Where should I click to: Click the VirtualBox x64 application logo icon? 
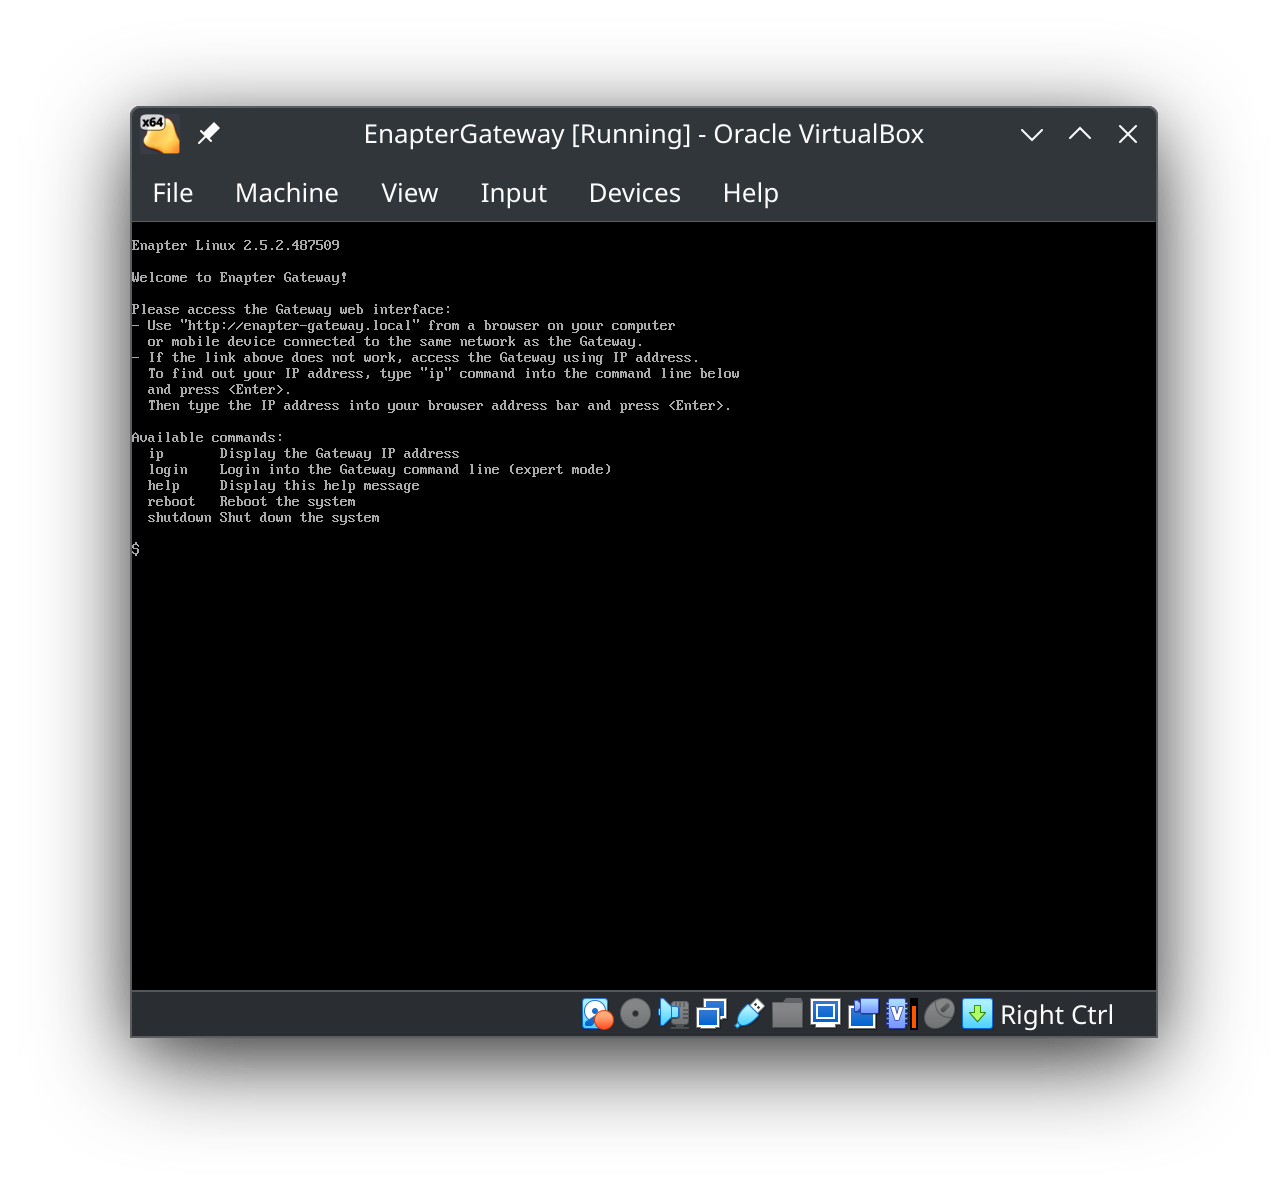coord(158,133)
